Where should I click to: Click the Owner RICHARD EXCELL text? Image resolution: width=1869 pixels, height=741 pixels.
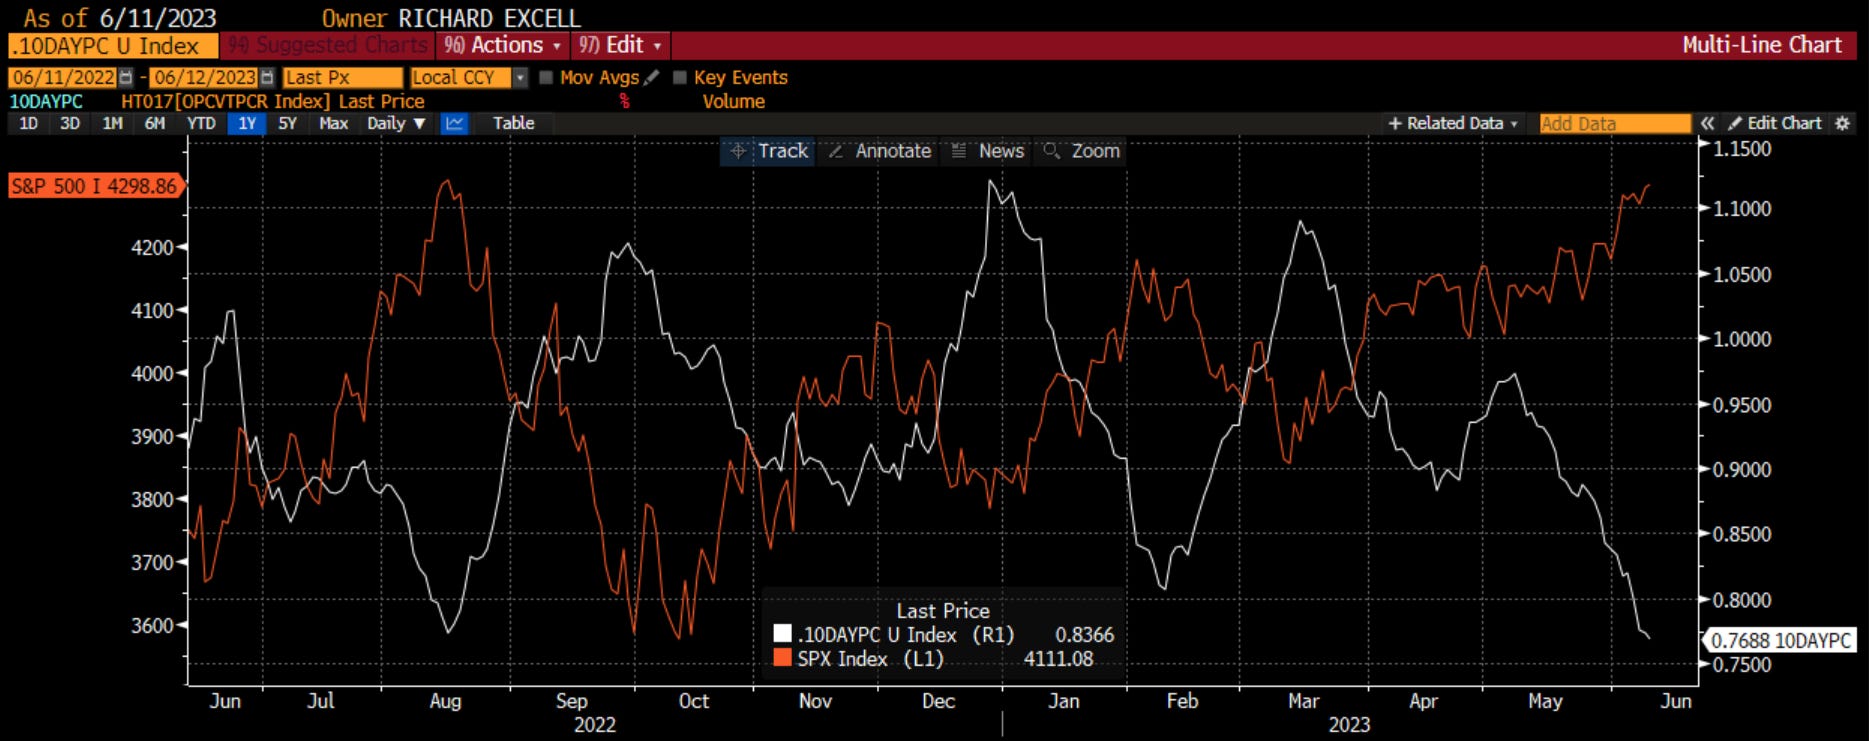click(x=451, y=18)
